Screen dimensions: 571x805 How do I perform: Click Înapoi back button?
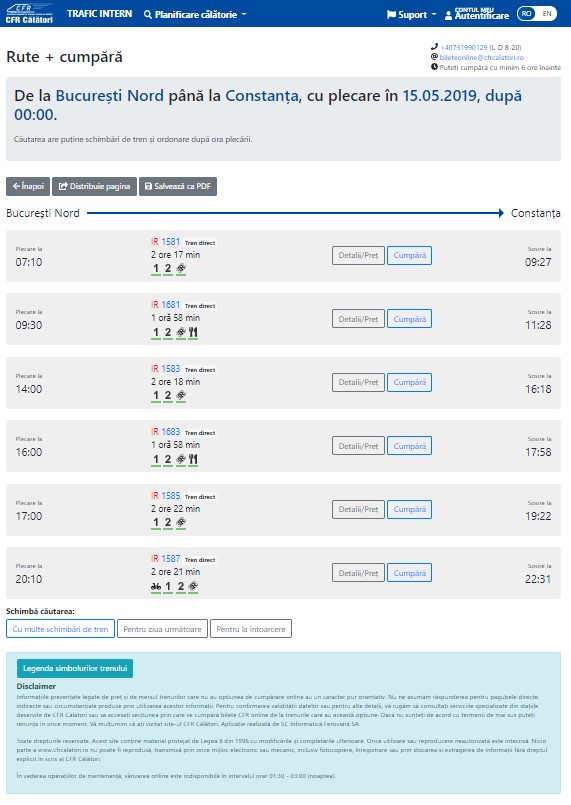[x=28, y=186]
